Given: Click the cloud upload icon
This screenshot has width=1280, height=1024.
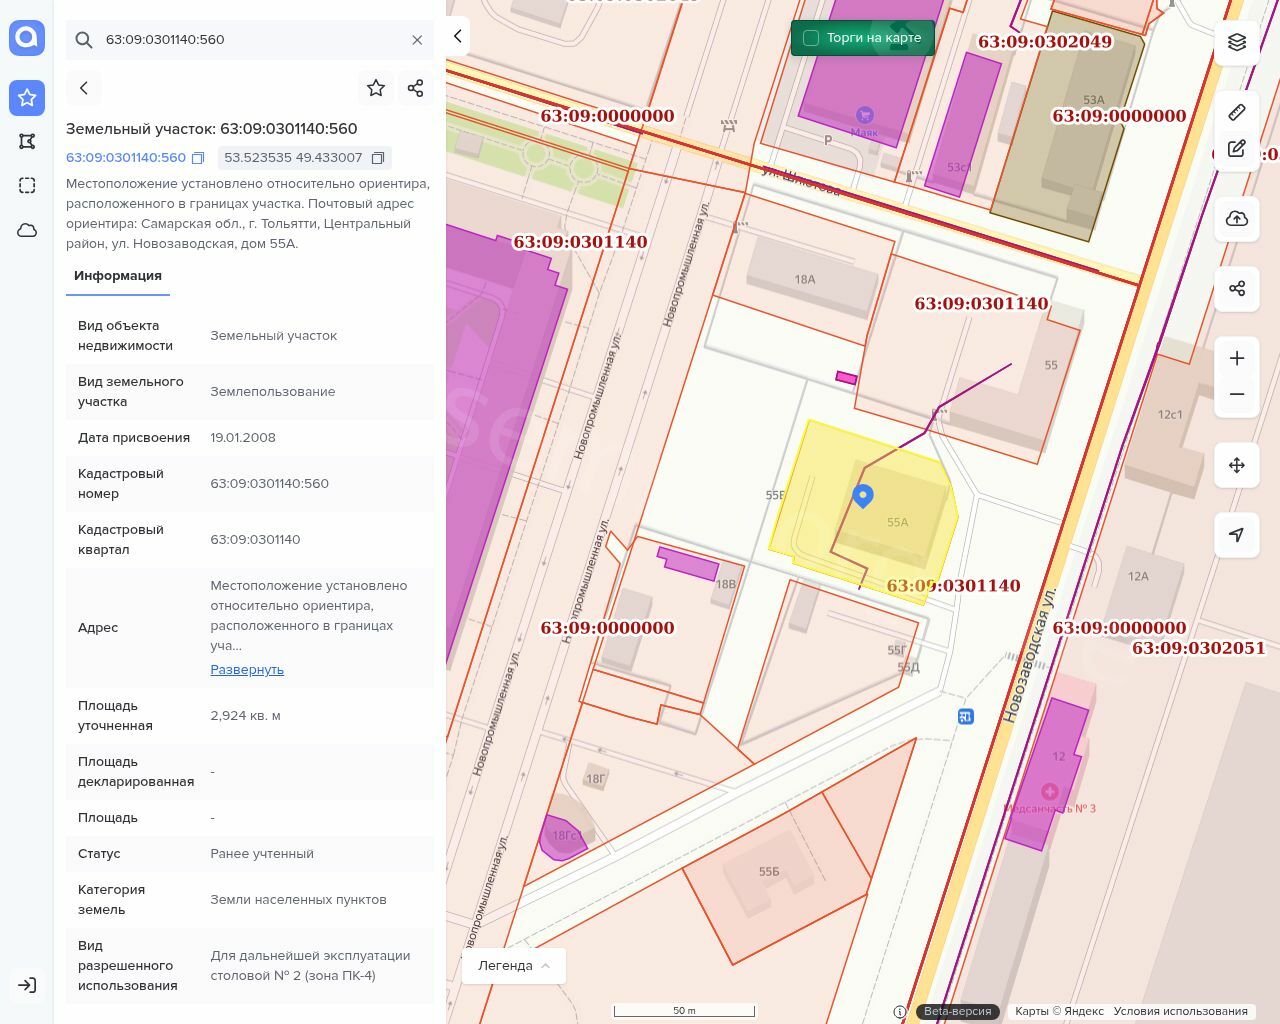Looking at the screenshot, I should point(1237,219).
